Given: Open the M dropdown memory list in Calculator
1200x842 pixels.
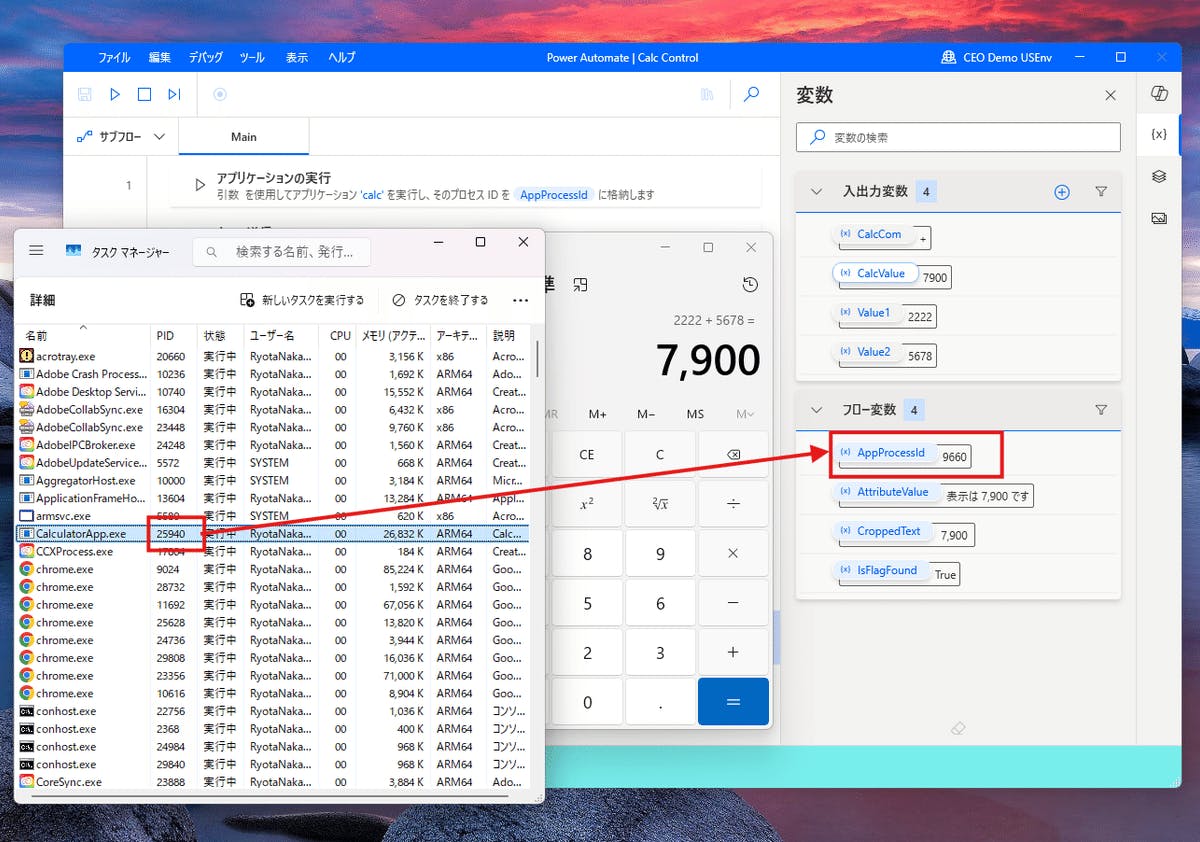Looking at the screenshot, I should [745, 414].
